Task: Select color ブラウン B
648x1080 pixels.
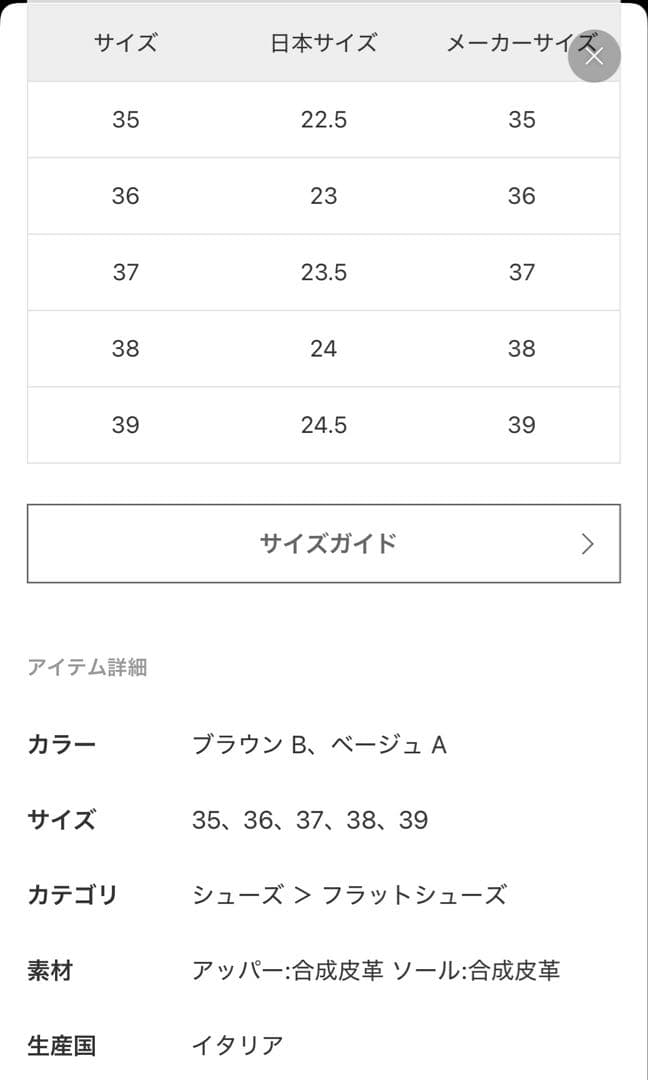Action: (248, 744)
